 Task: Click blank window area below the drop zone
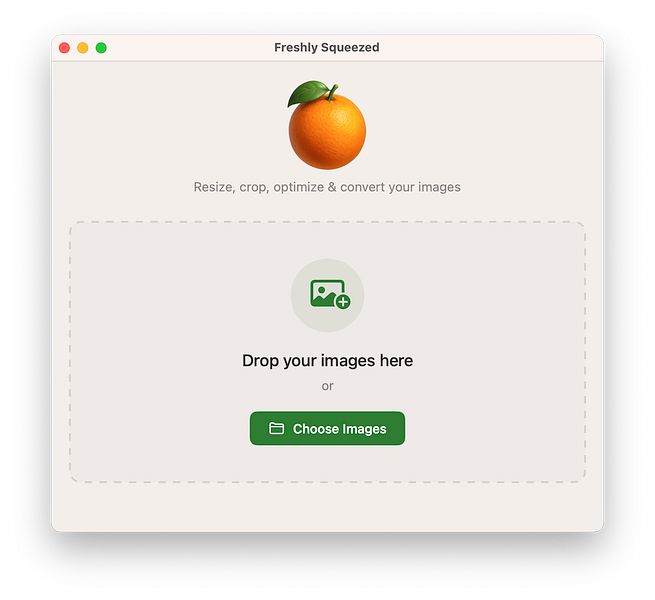[327, 506]
